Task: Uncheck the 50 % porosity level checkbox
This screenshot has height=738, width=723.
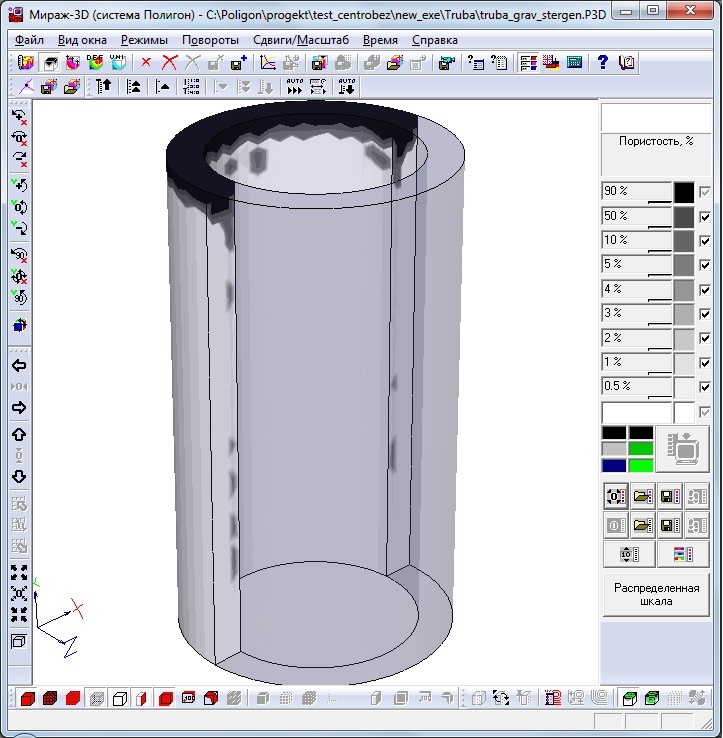Action: (x=705, y=216)
